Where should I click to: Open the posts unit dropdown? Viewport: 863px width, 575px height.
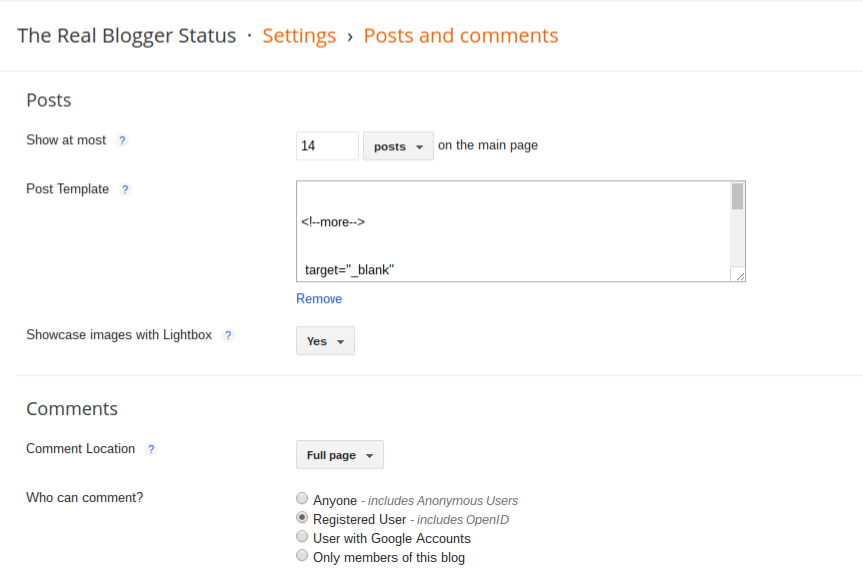click(398, 146)
